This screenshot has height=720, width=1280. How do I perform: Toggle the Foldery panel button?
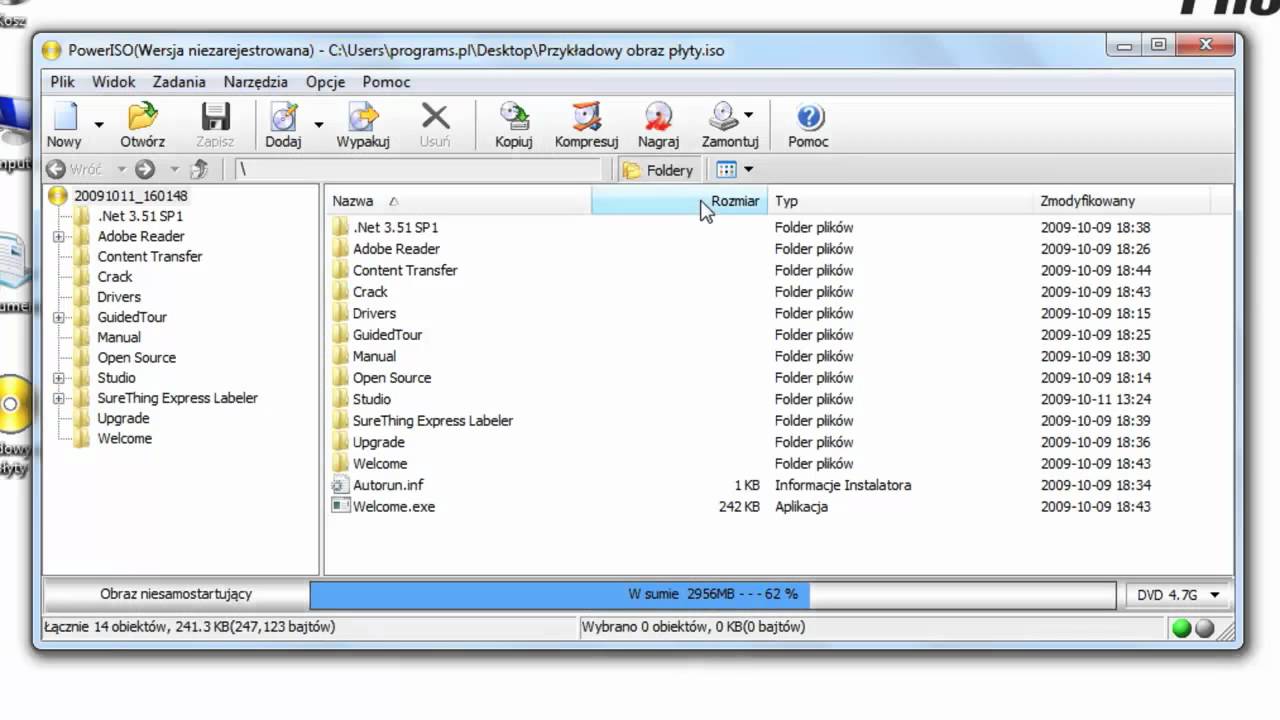(658, 170)
